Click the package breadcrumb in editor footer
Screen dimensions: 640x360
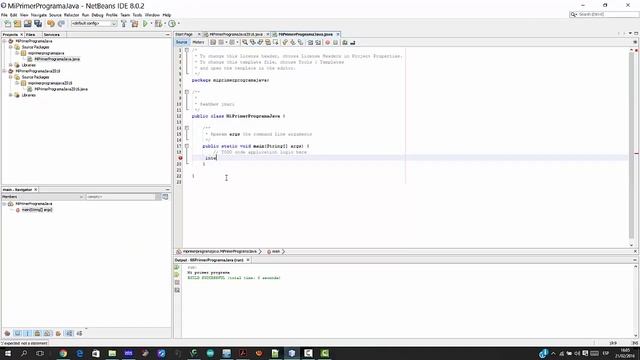(219, 251)
